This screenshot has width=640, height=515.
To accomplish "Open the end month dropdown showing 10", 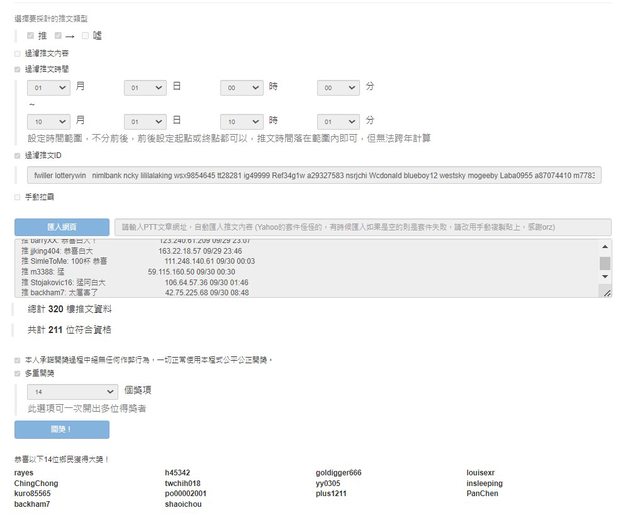I will point(48,120).
